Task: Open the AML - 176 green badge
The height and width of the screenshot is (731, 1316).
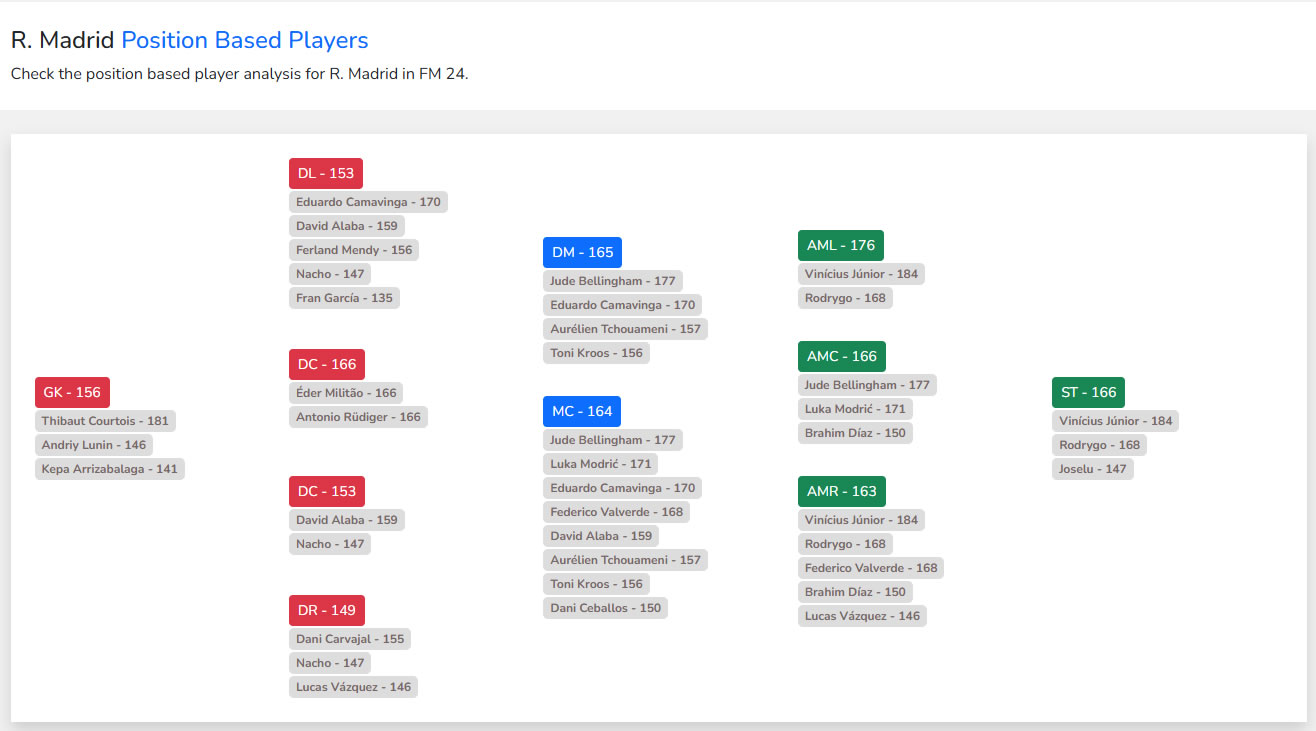Action: point(840,245)
